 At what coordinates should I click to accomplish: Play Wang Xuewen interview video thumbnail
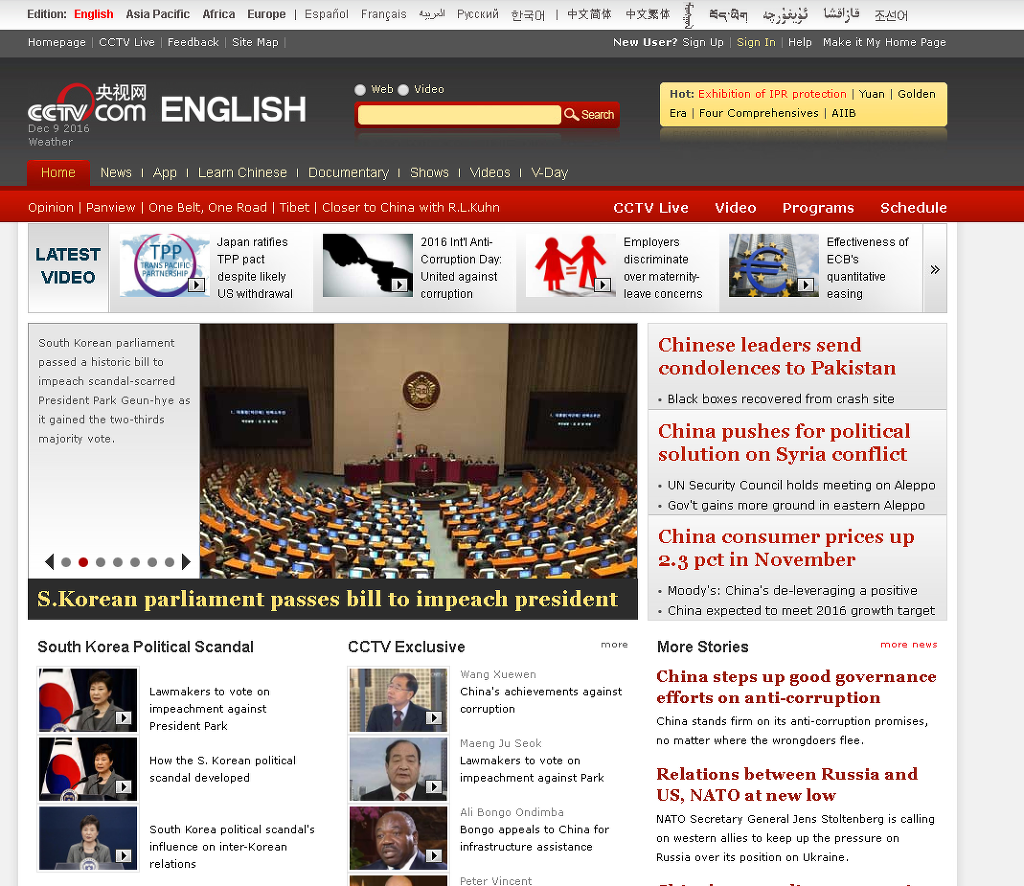398,699
